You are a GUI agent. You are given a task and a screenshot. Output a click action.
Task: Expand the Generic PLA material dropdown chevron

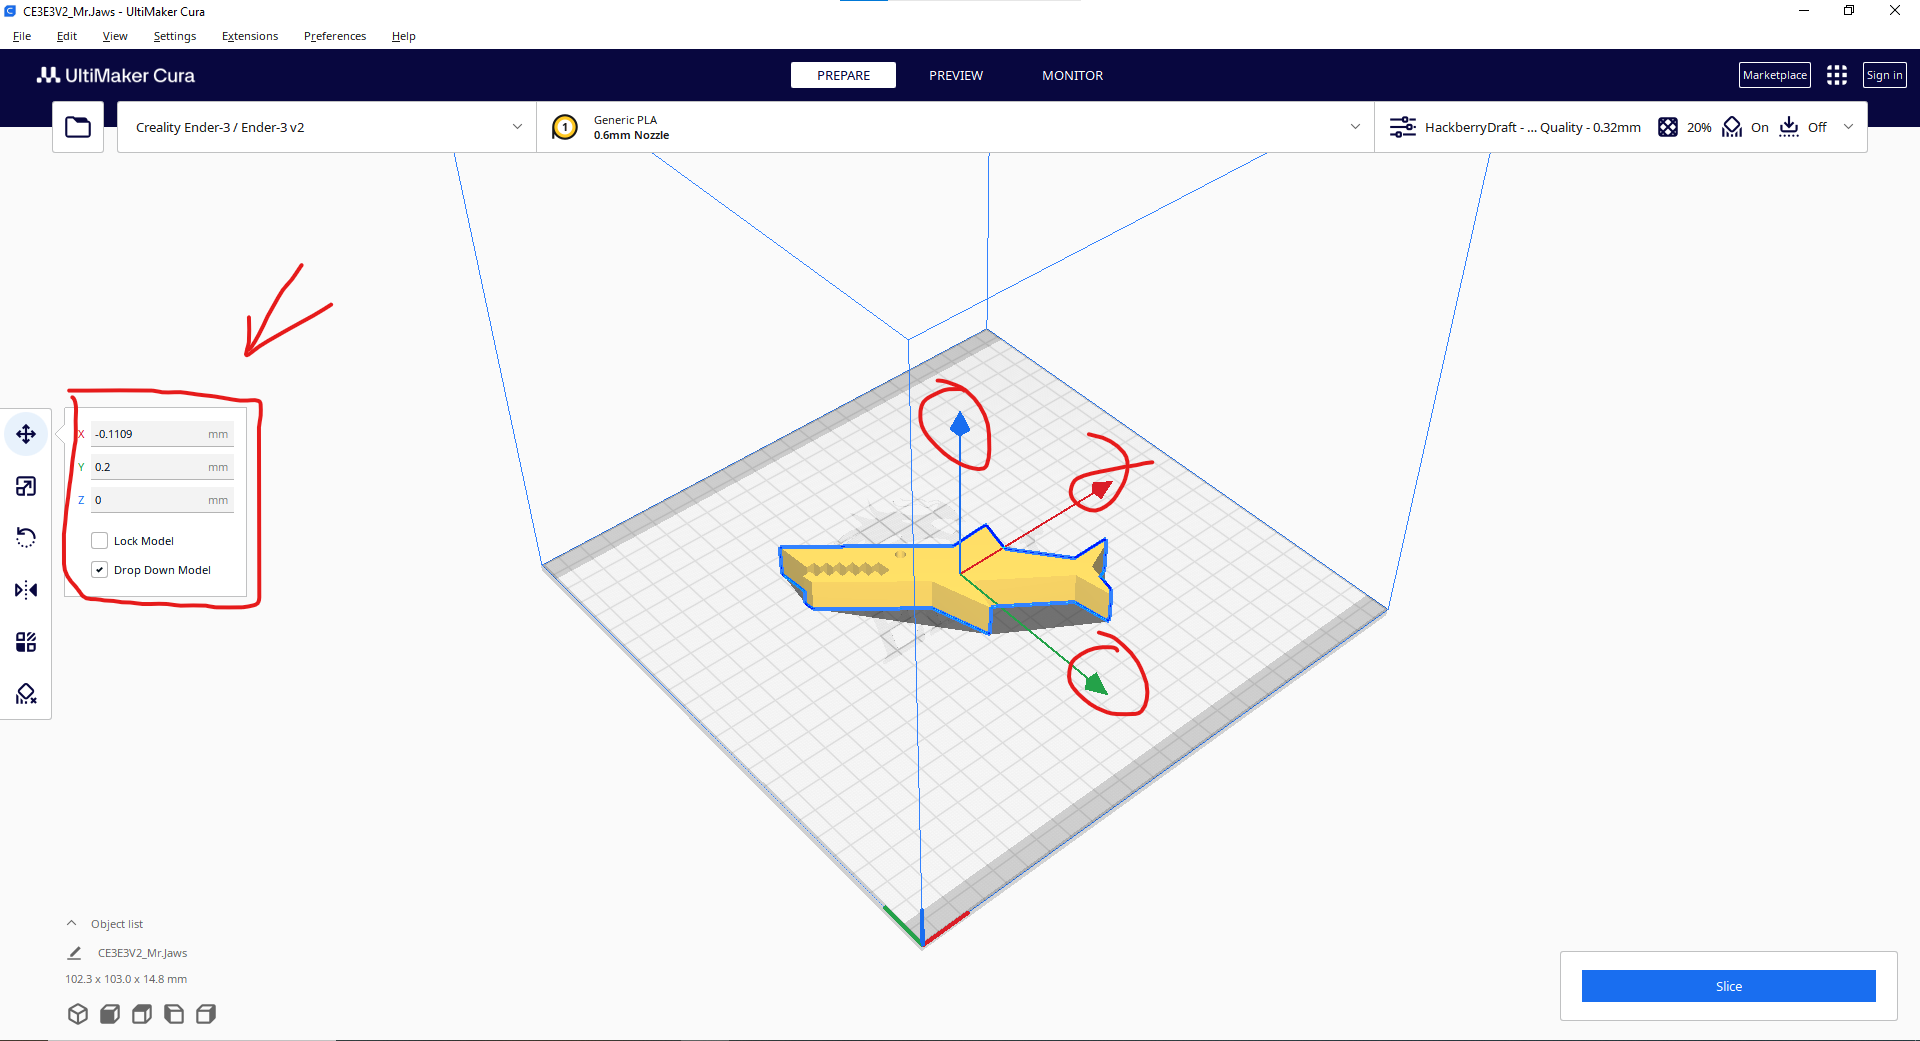click(x=1355, y=127)
